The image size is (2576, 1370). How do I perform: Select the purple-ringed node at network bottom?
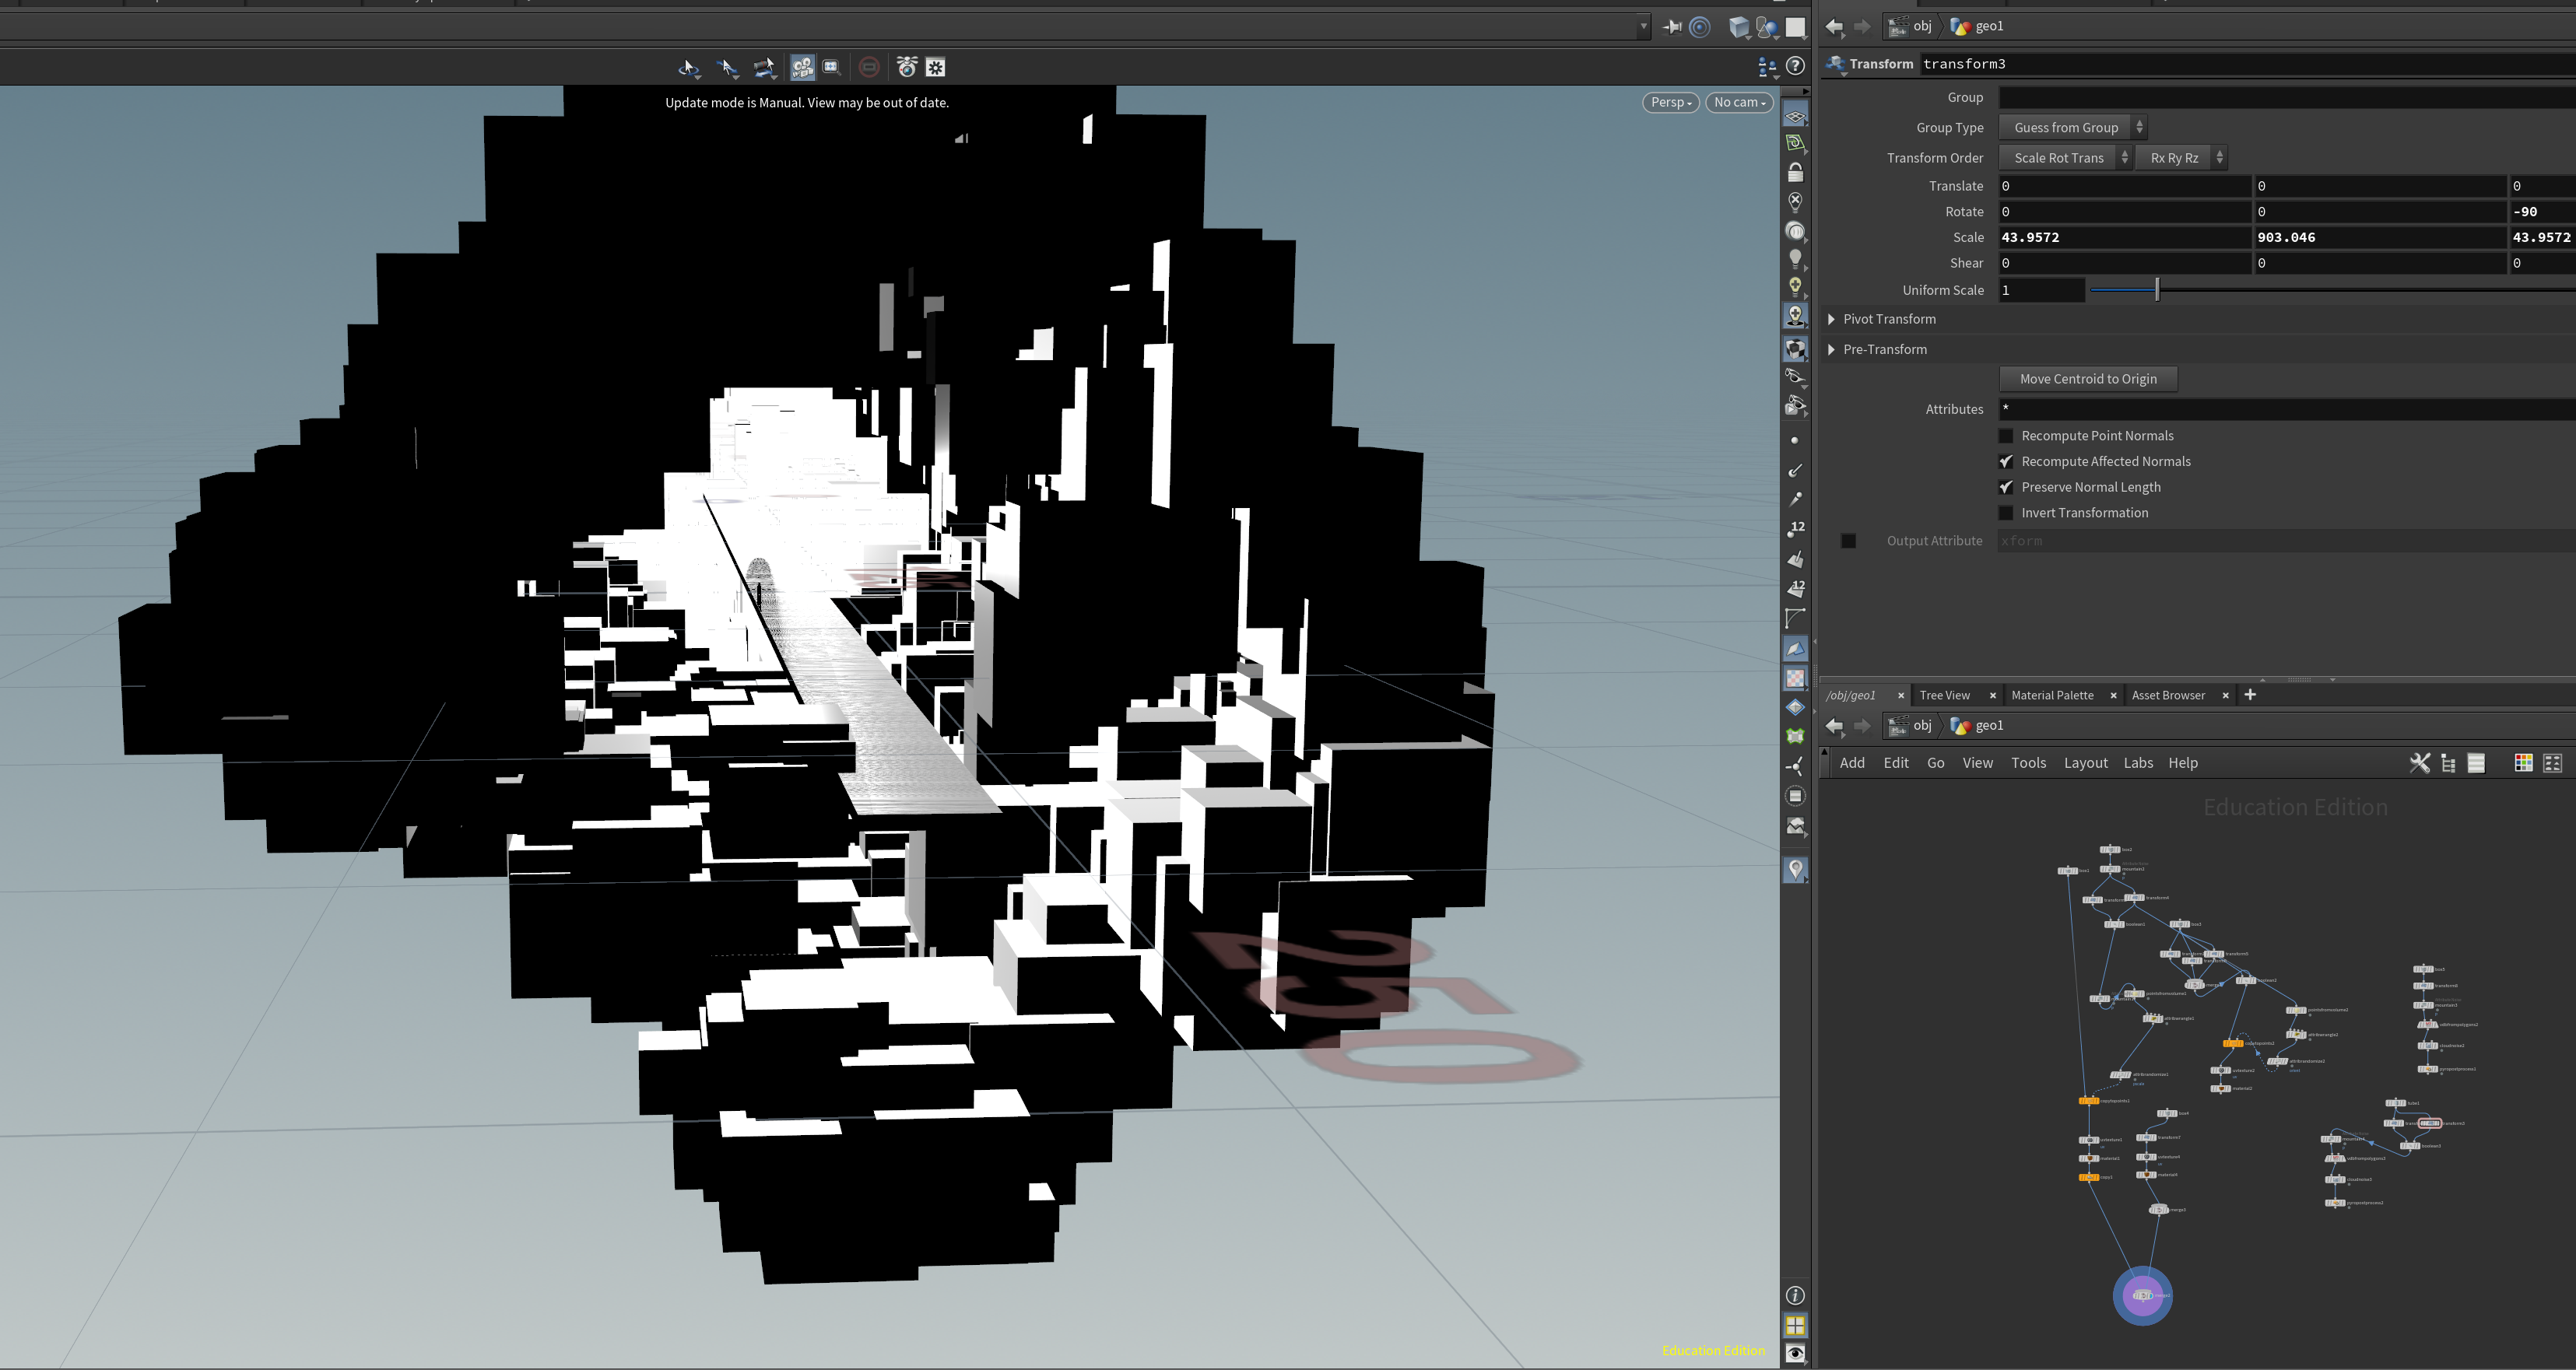click(x=2142, y=1296)
